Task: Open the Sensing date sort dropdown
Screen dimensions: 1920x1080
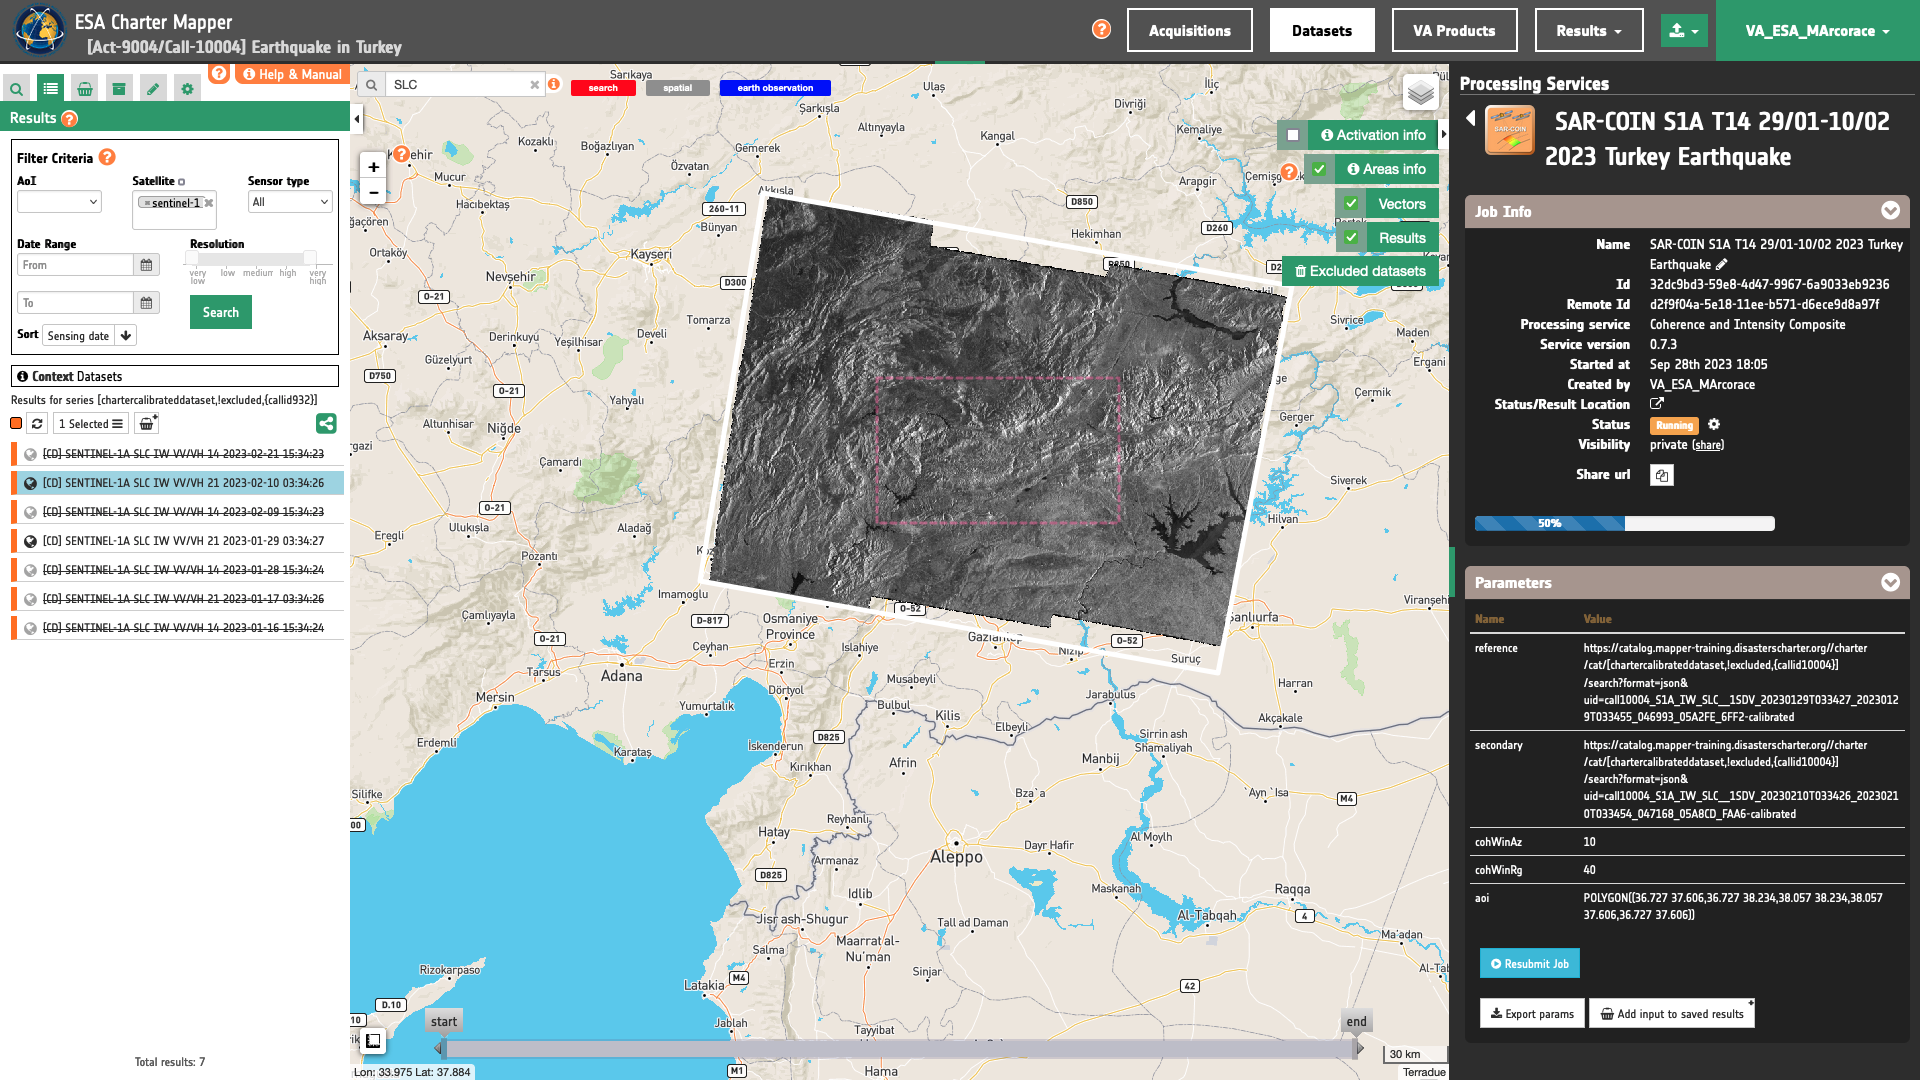Action: 79,336
